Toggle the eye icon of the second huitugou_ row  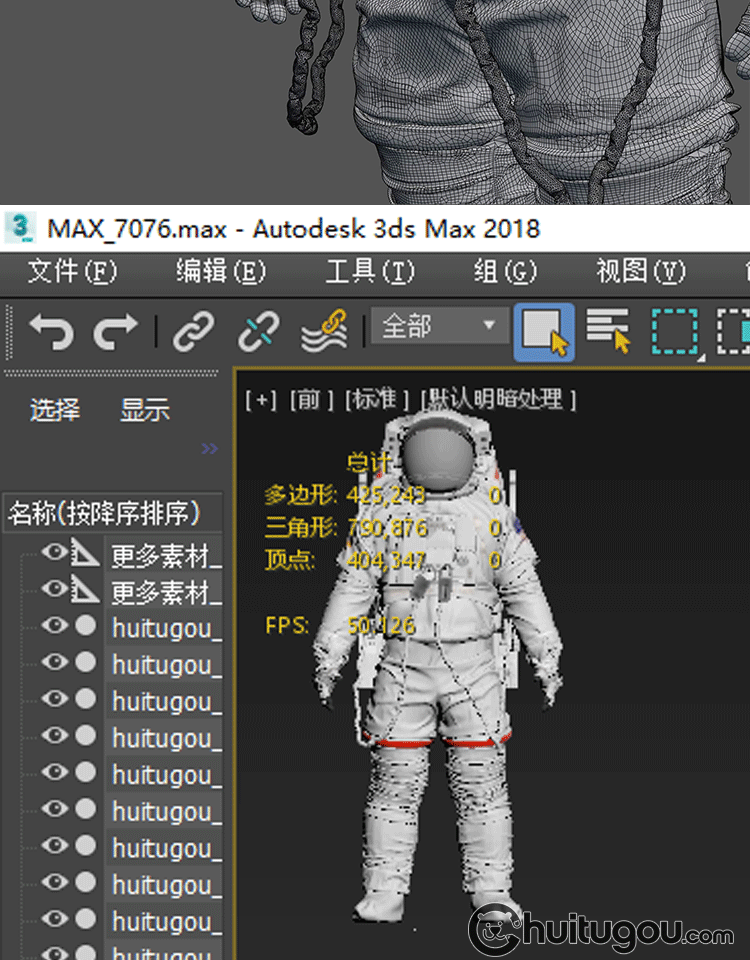click(54, 662)
